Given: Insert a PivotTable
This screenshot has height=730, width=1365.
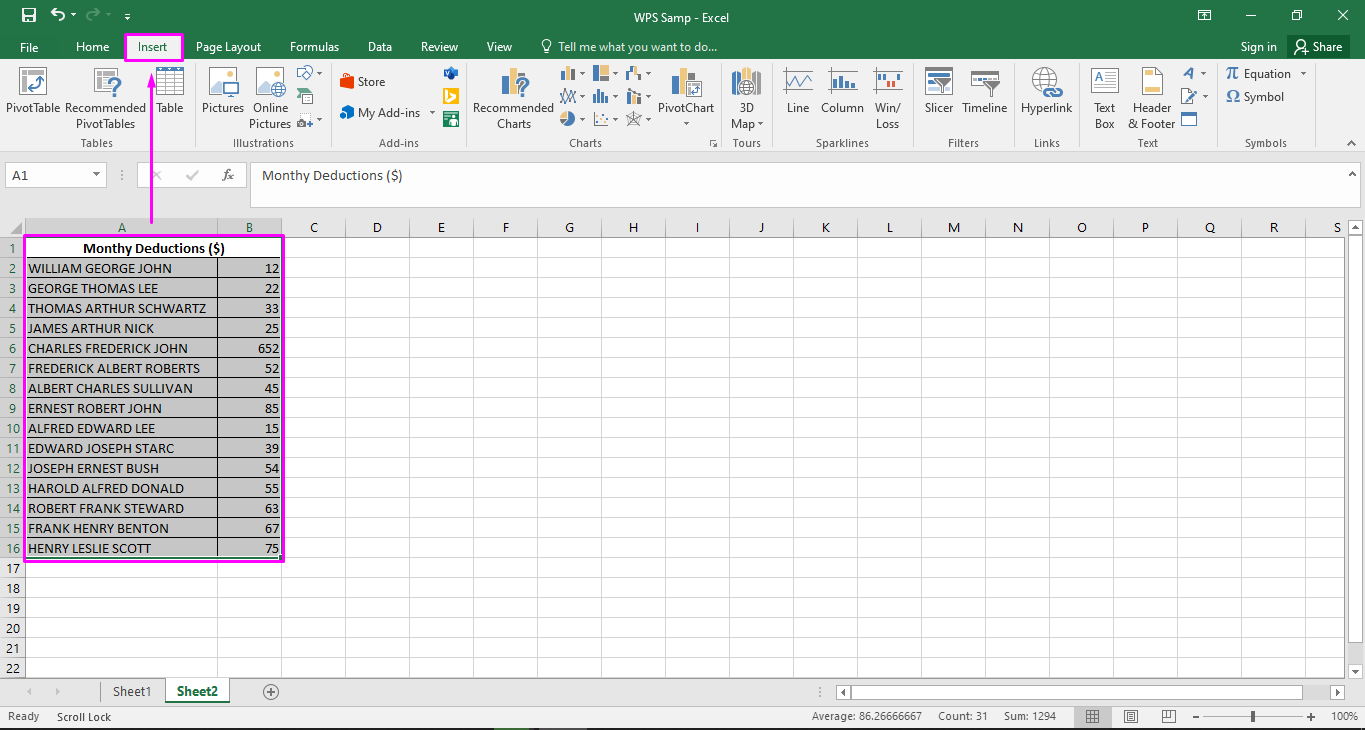Looking at the screenshot, I should click(32, 97).
